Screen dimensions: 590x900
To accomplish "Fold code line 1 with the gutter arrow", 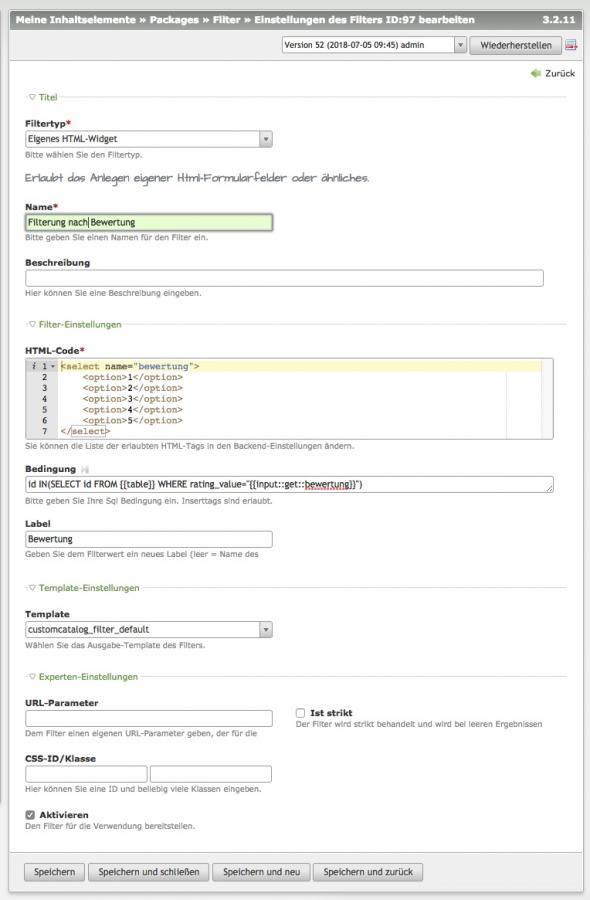I will pos(53,366).
